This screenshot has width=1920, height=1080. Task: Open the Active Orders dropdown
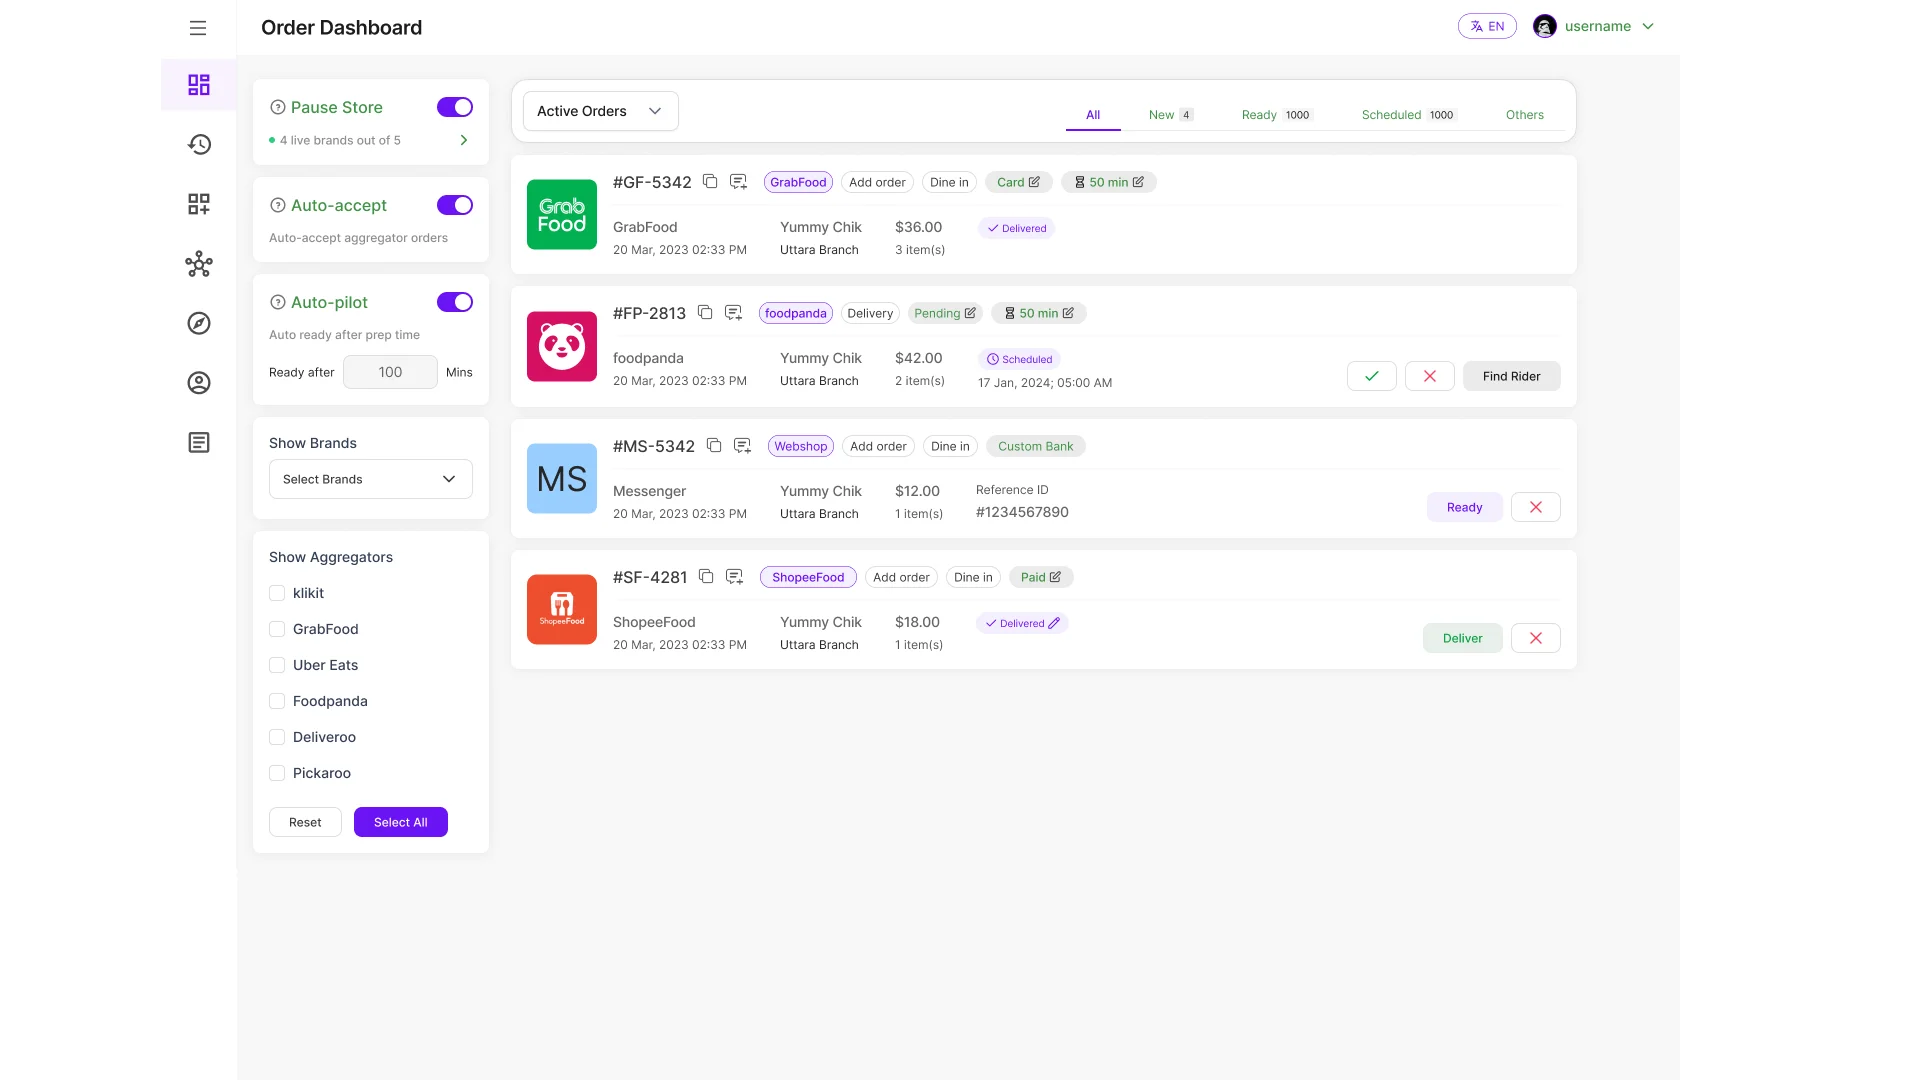point(599,111)
